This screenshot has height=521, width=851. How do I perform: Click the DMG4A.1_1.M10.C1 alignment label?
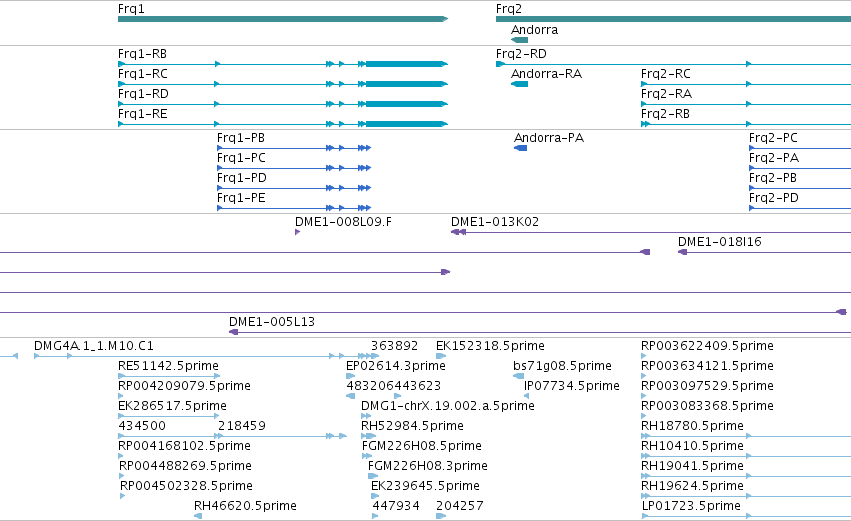coord(94,346)
